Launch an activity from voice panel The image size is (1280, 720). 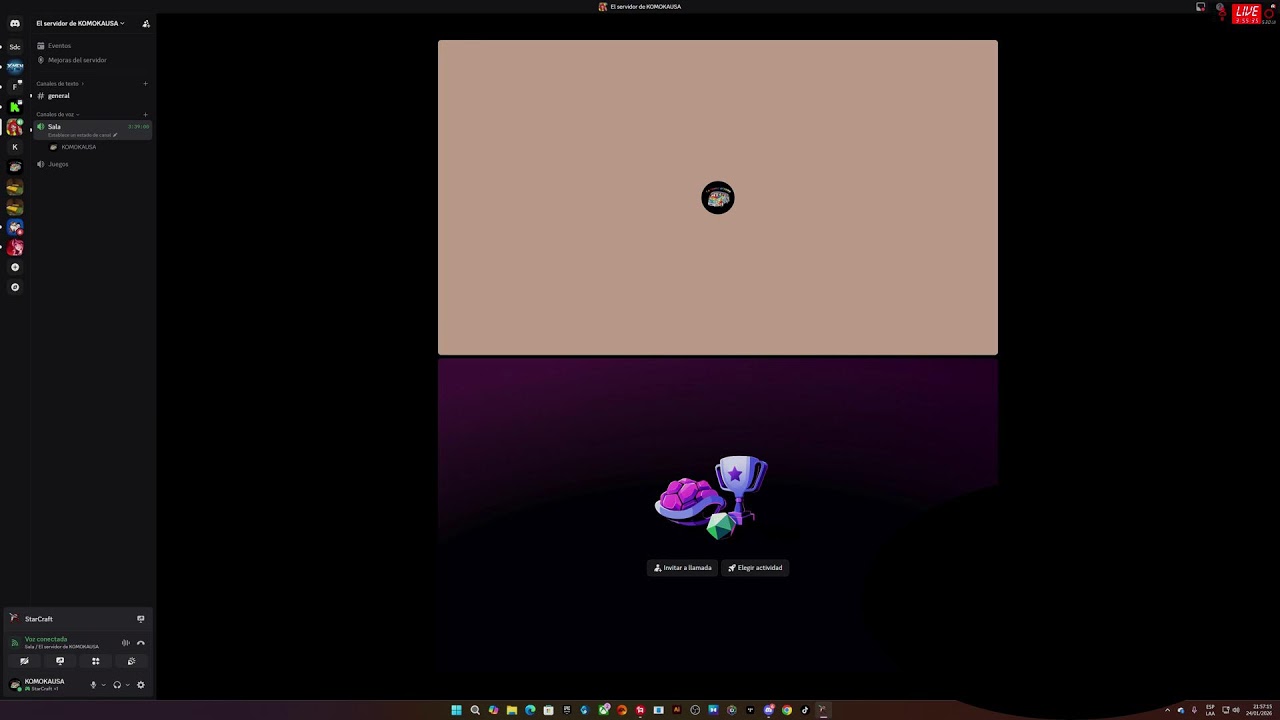coord(95,661)
